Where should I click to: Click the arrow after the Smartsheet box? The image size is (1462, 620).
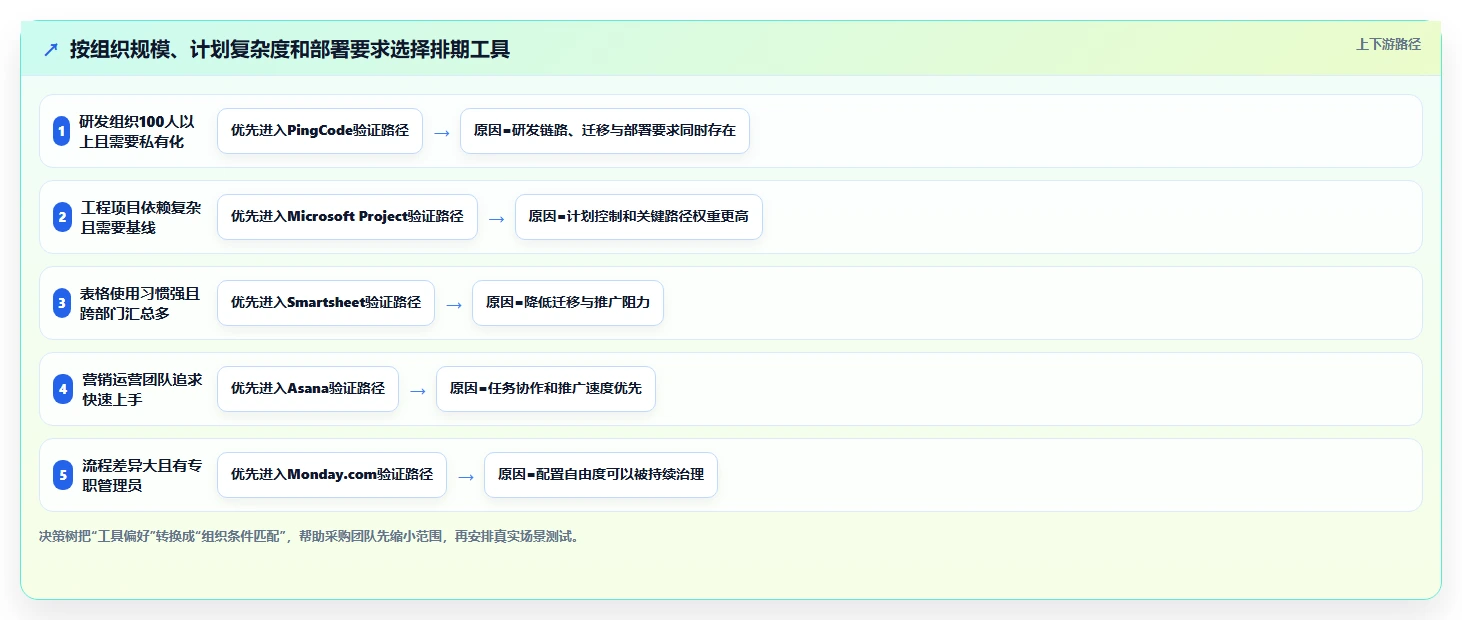(x=453, y=304)
